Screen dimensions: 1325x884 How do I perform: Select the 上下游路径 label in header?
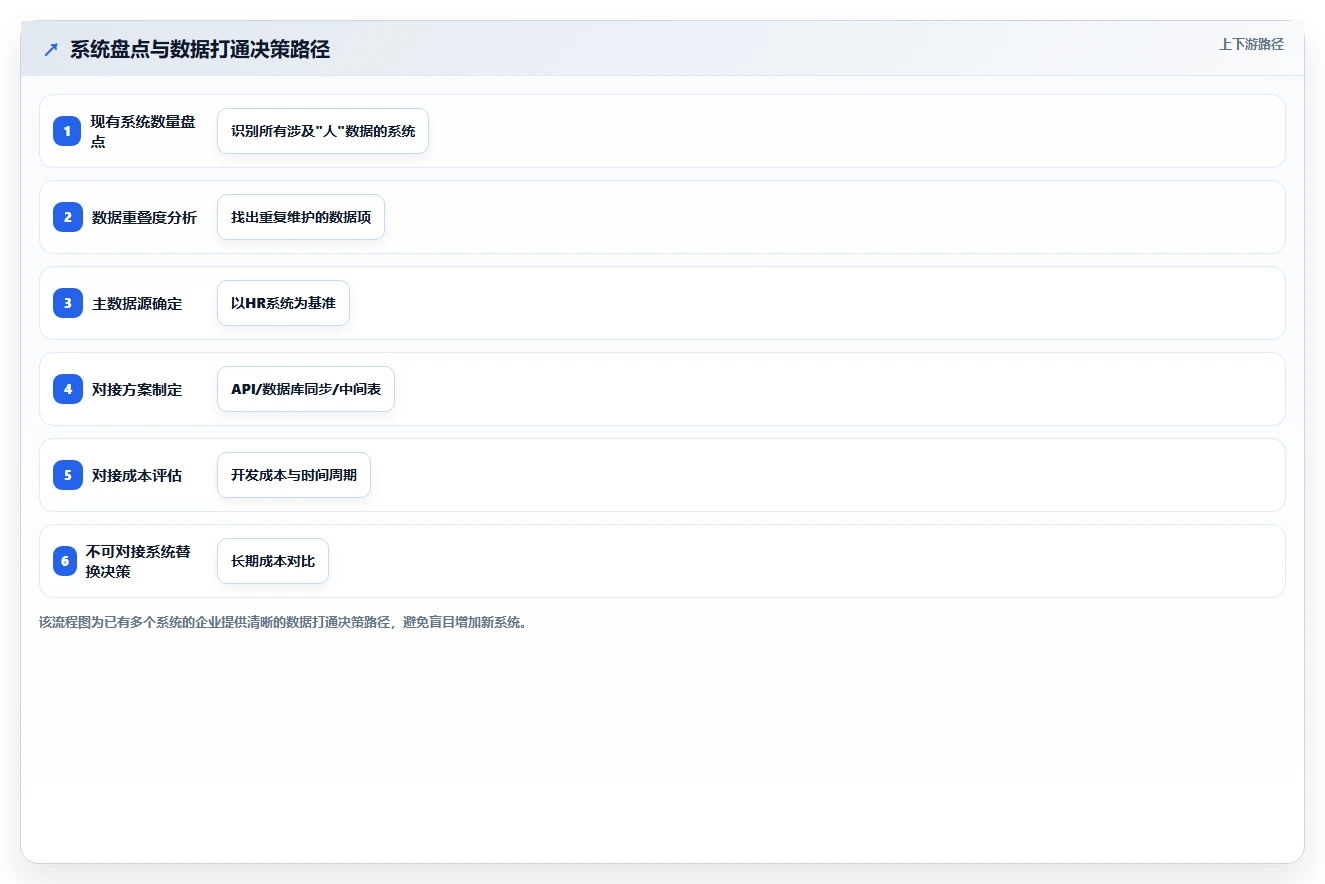(1251, 44)
